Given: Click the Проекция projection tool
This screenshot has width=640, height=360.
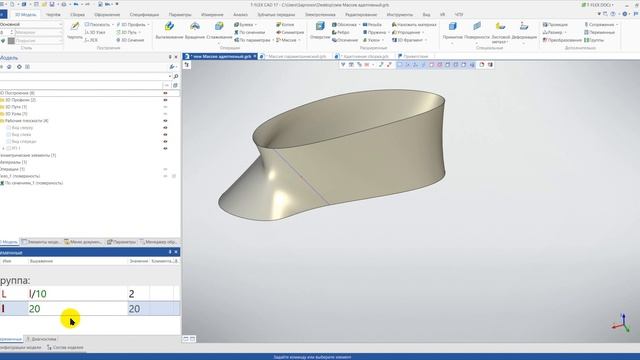Looking at the screenshot, I should pos(555,24).
